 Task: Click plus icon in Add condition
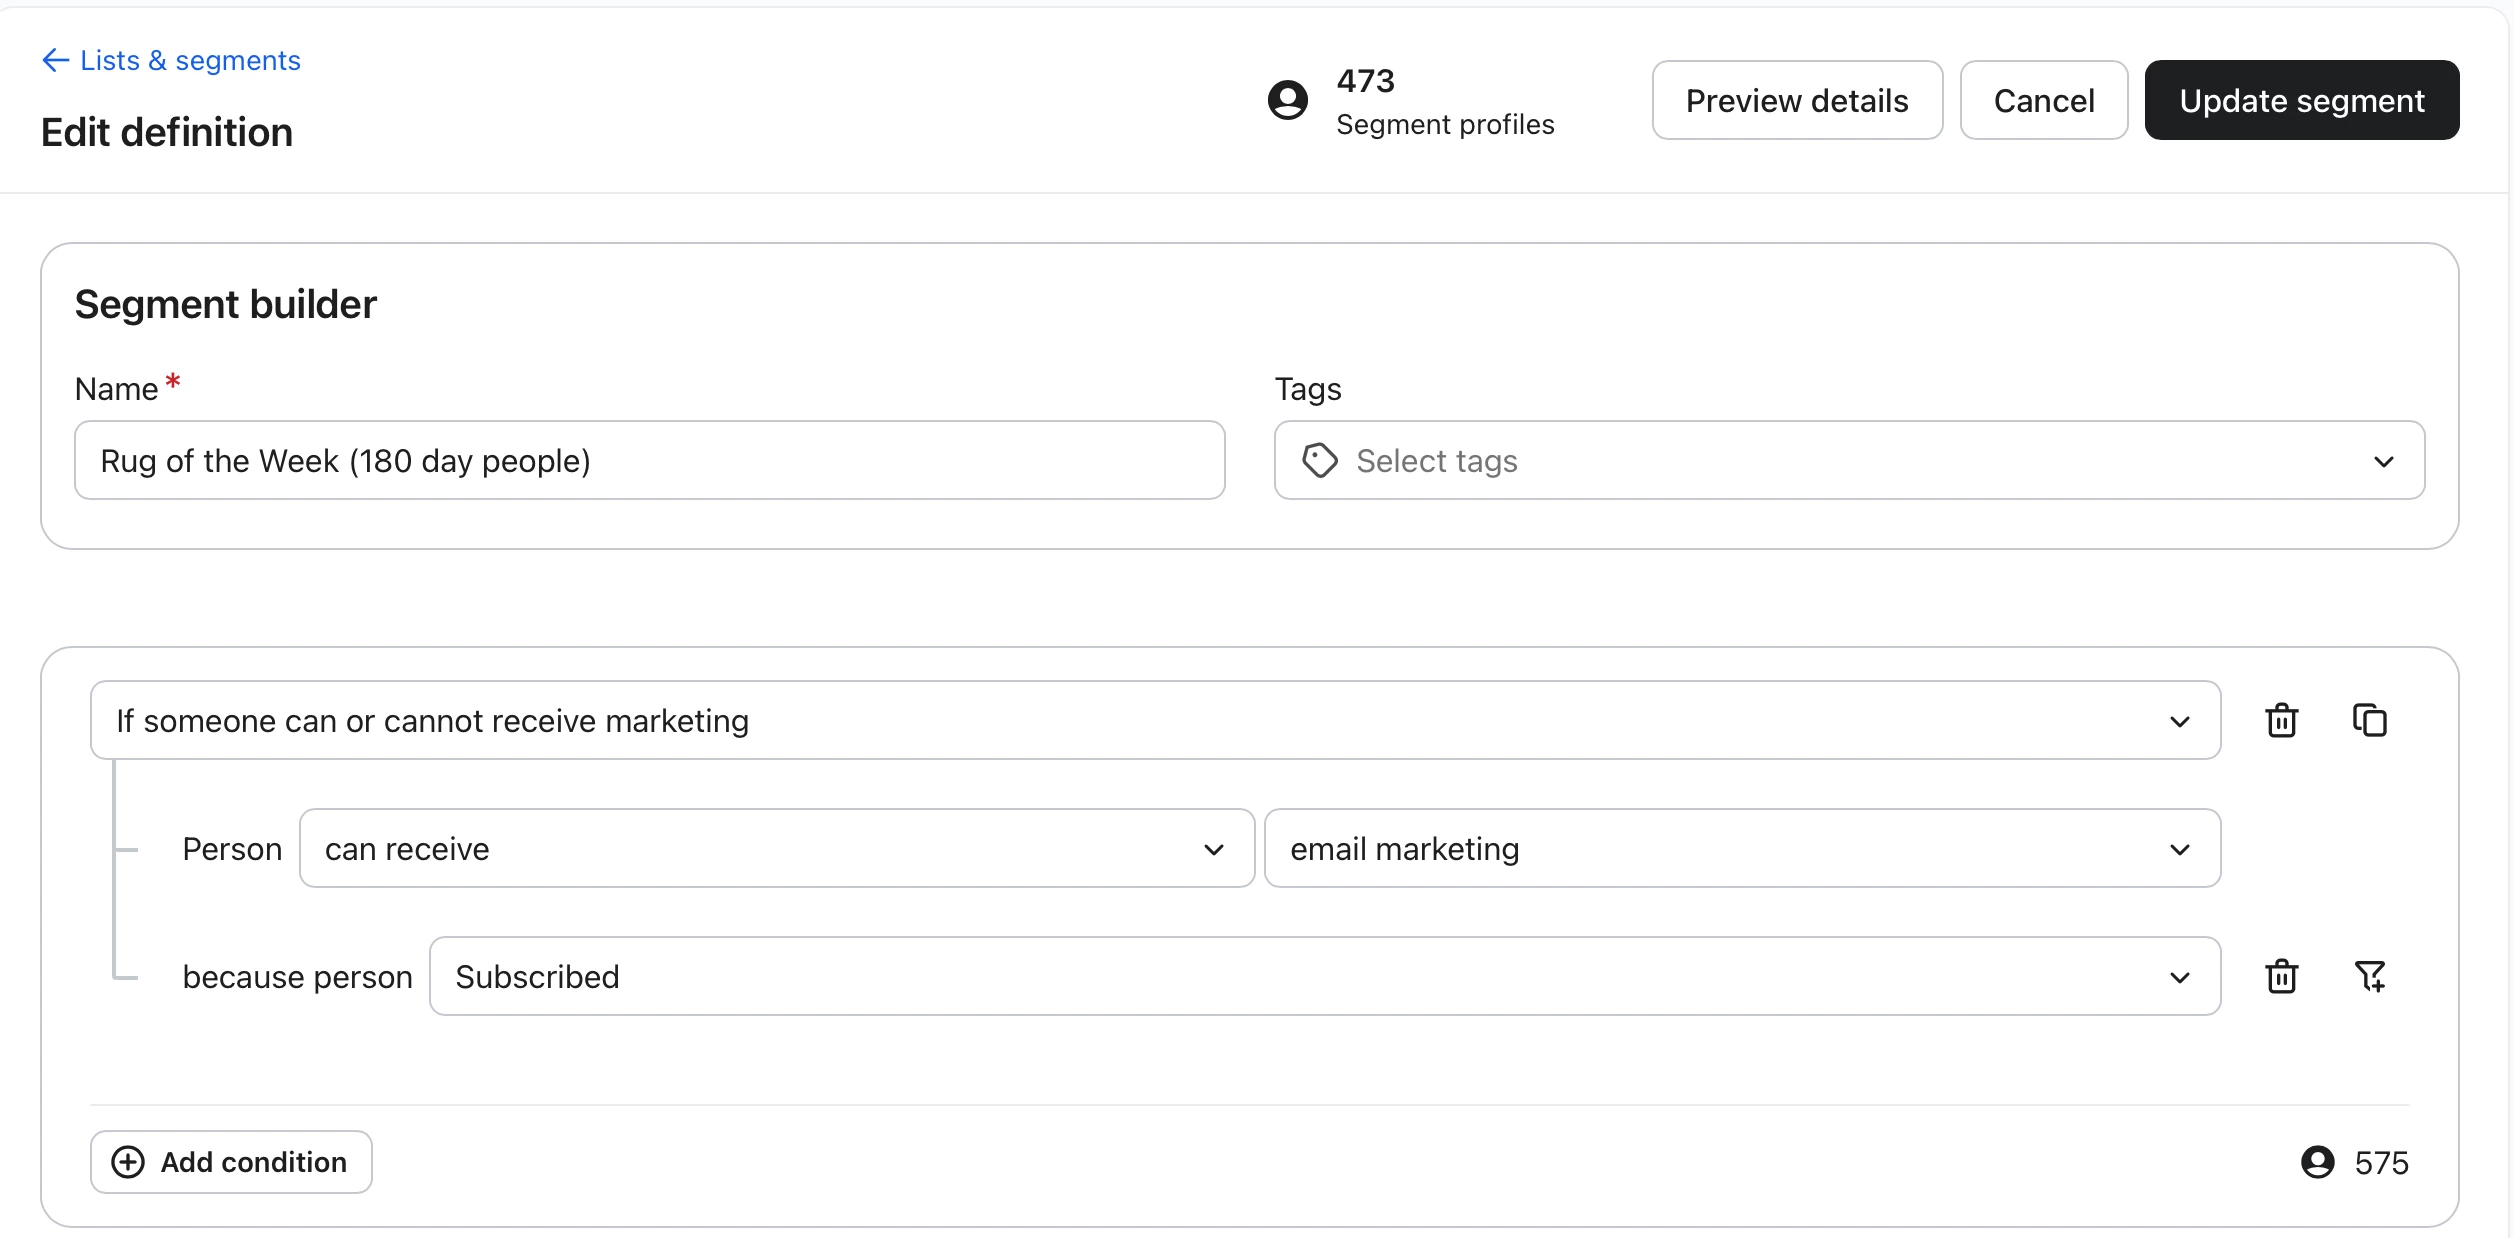(x=128, y=1162)
